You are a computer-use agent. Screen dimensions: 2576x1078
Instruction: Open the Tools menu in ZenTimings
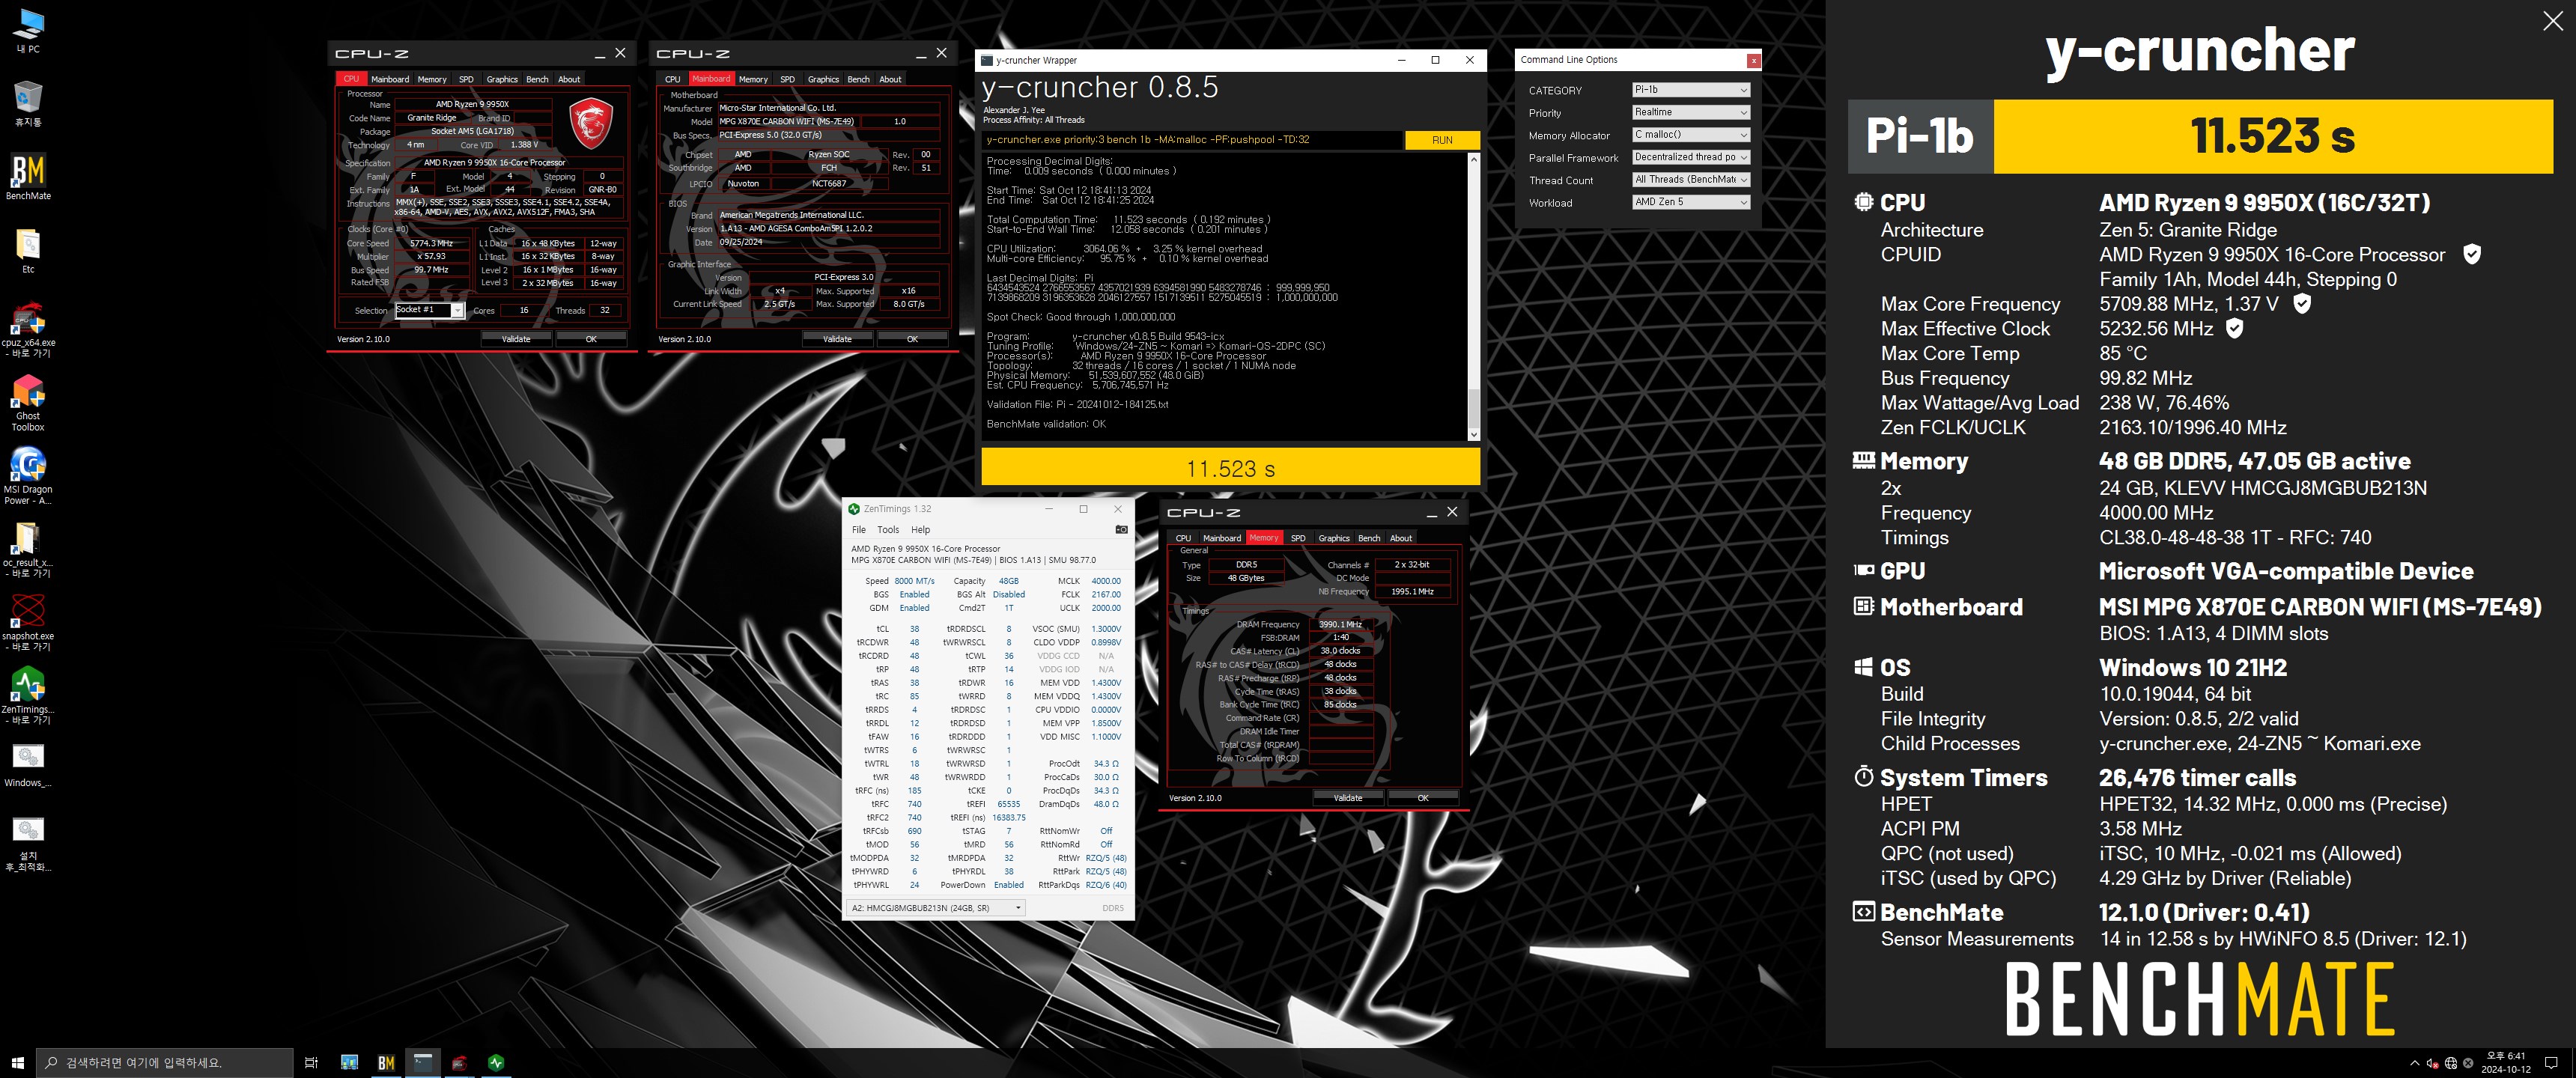[888, 530]
